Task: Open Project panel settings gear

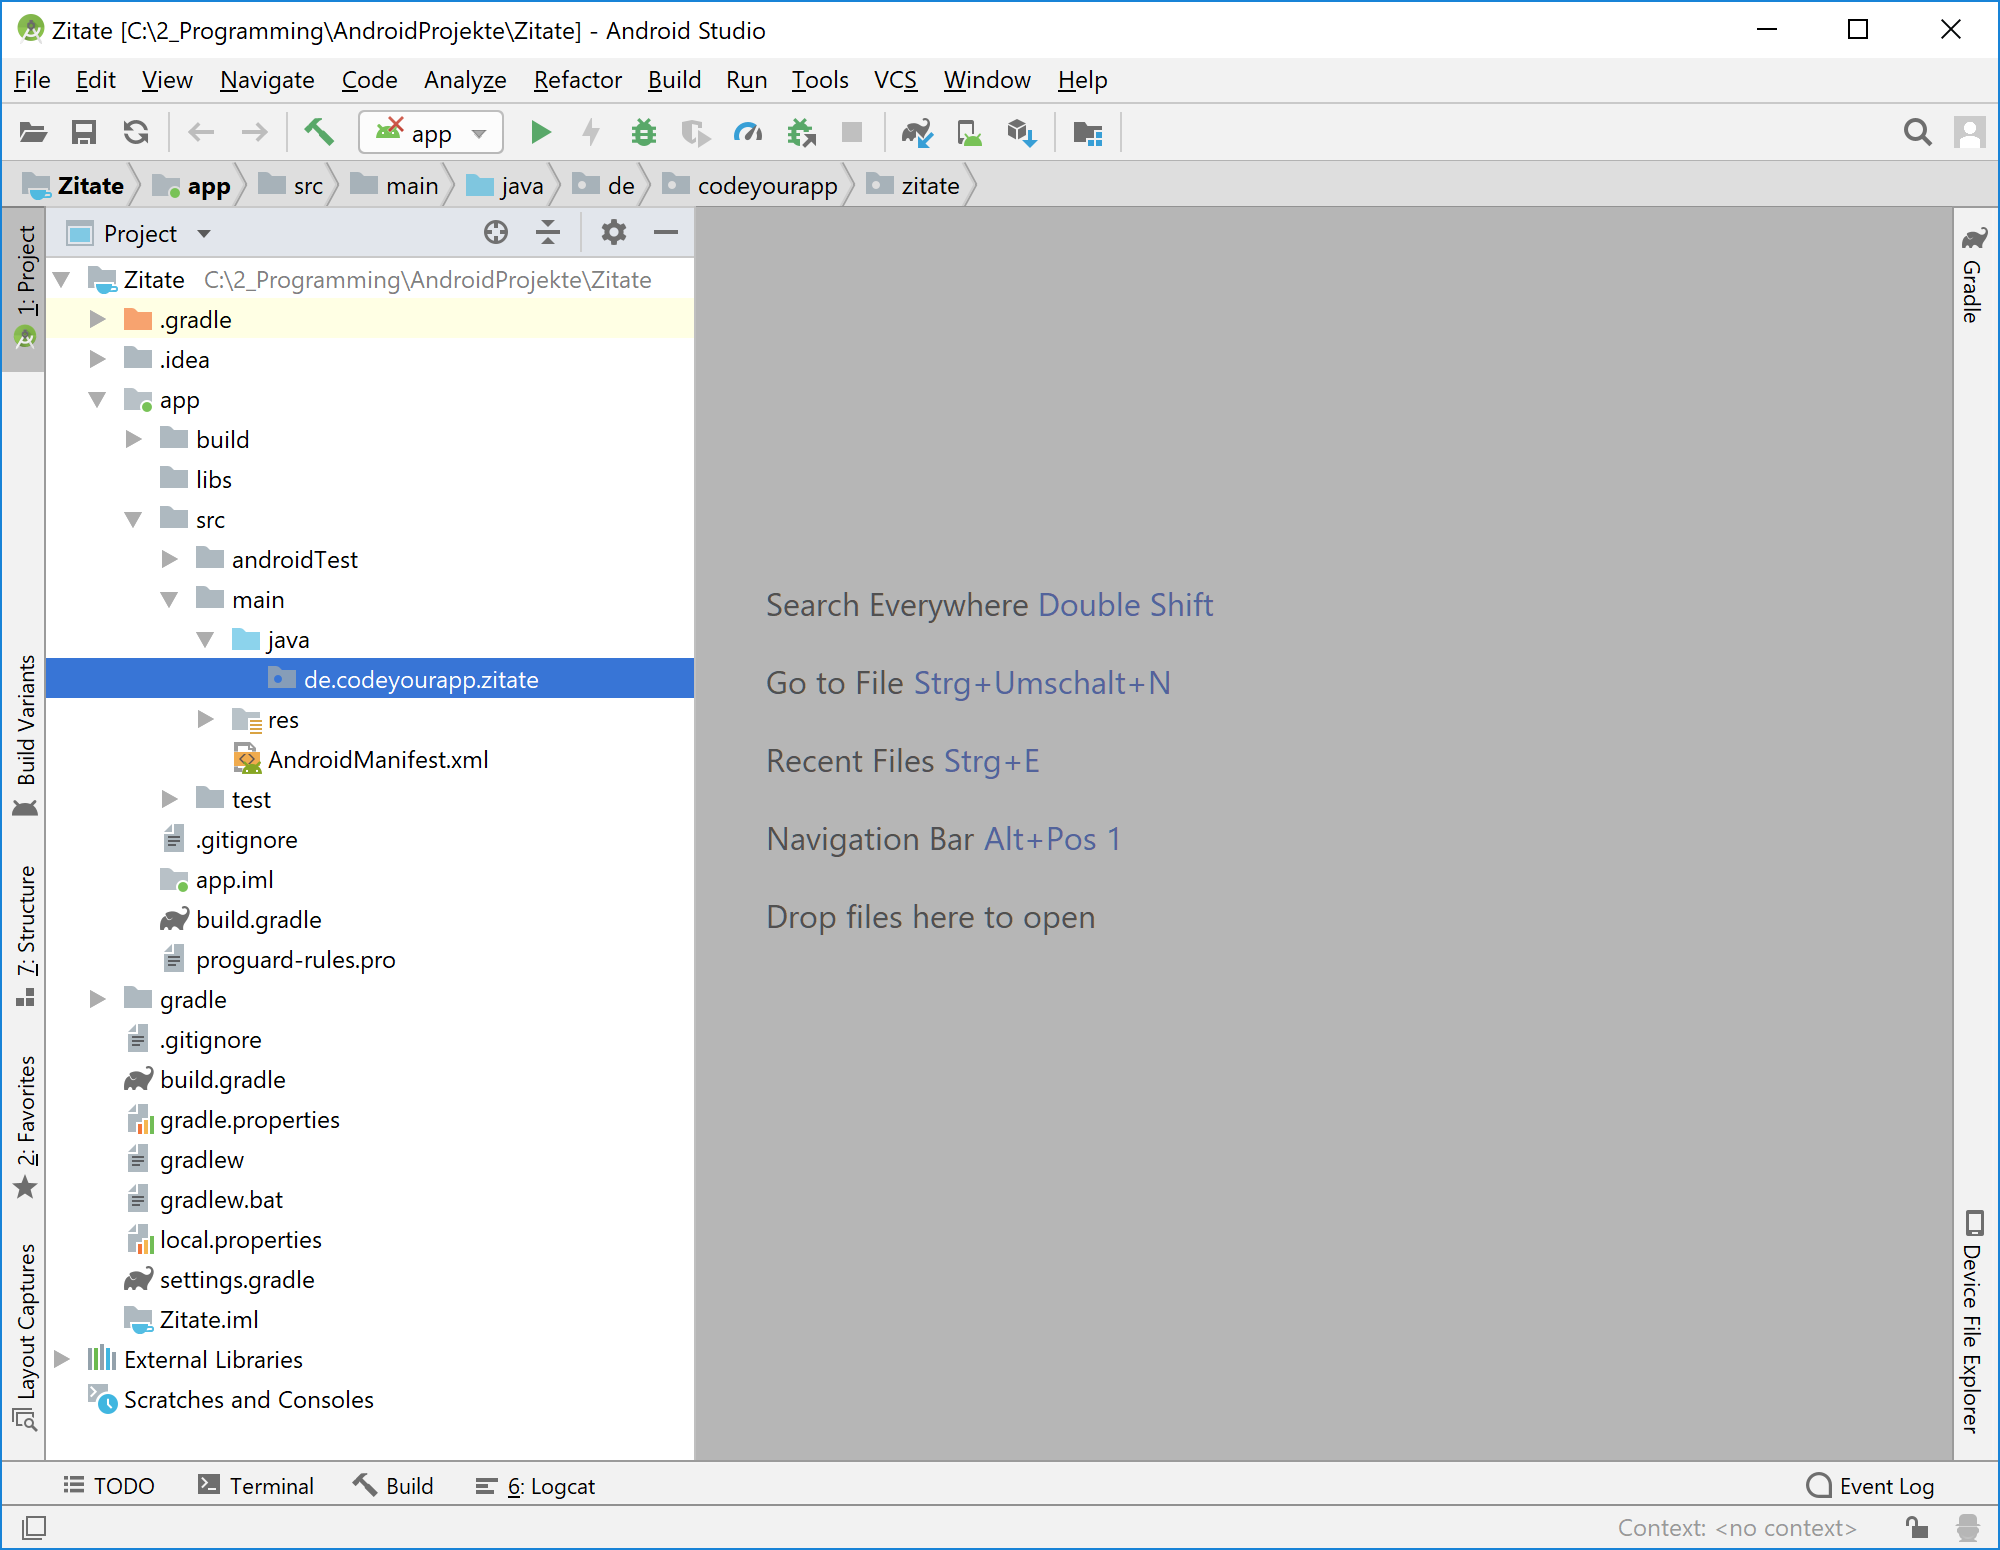Action: click(614, 233)
